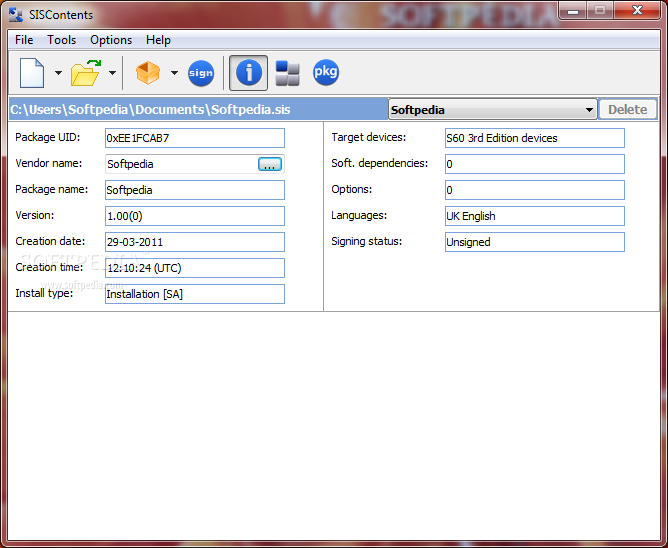Open the File menu

(24, 40)
